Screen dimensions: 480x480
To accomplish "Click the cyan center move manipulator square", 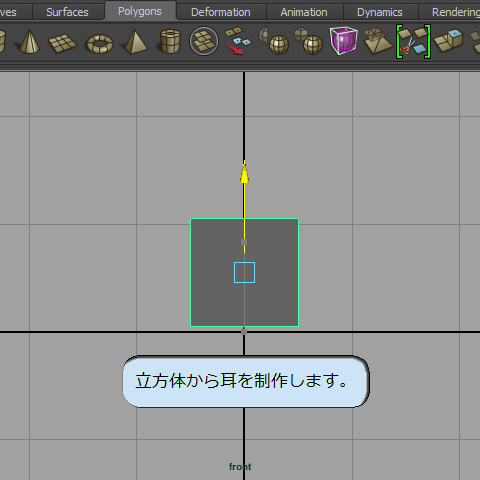I will coord(244,272).
